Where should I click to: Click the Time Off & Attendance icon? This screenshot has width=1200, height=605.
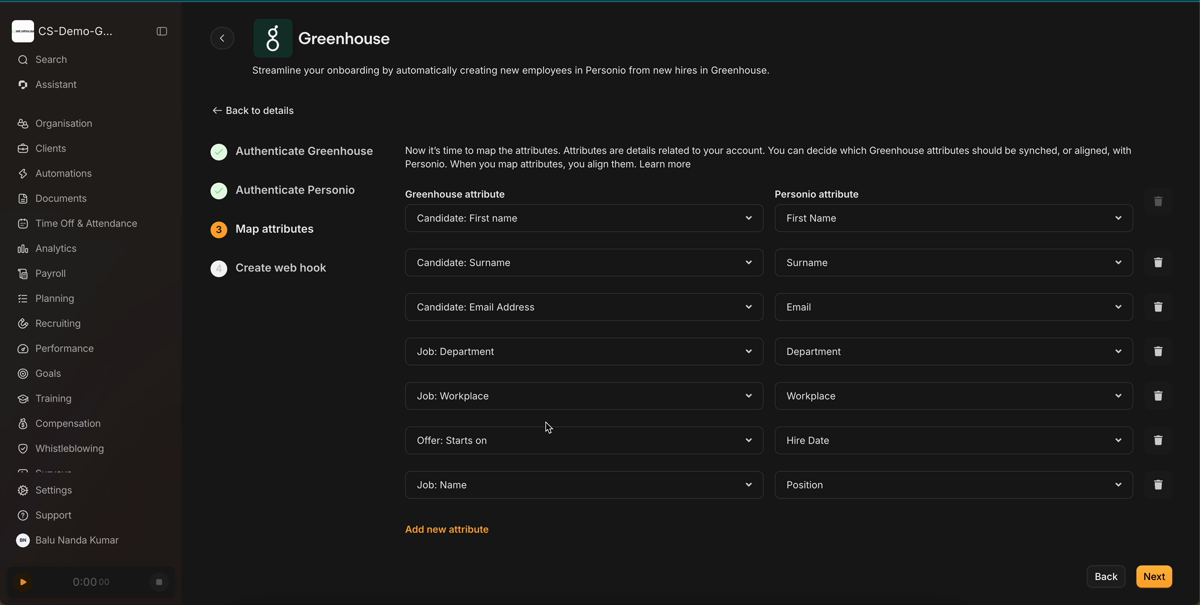23,224
